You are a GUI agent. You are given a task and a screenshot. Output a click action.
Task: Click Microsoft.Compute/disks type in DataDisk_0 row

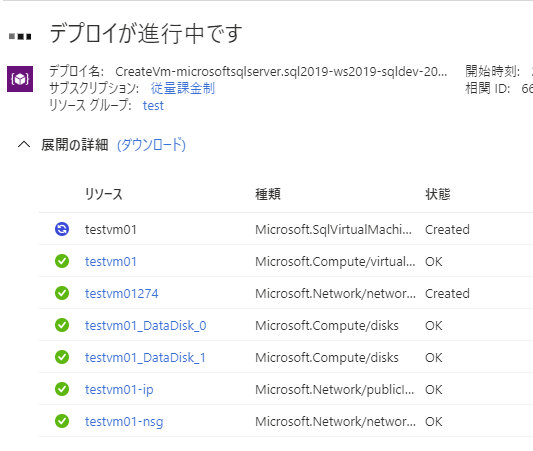[x=327, y=326]
